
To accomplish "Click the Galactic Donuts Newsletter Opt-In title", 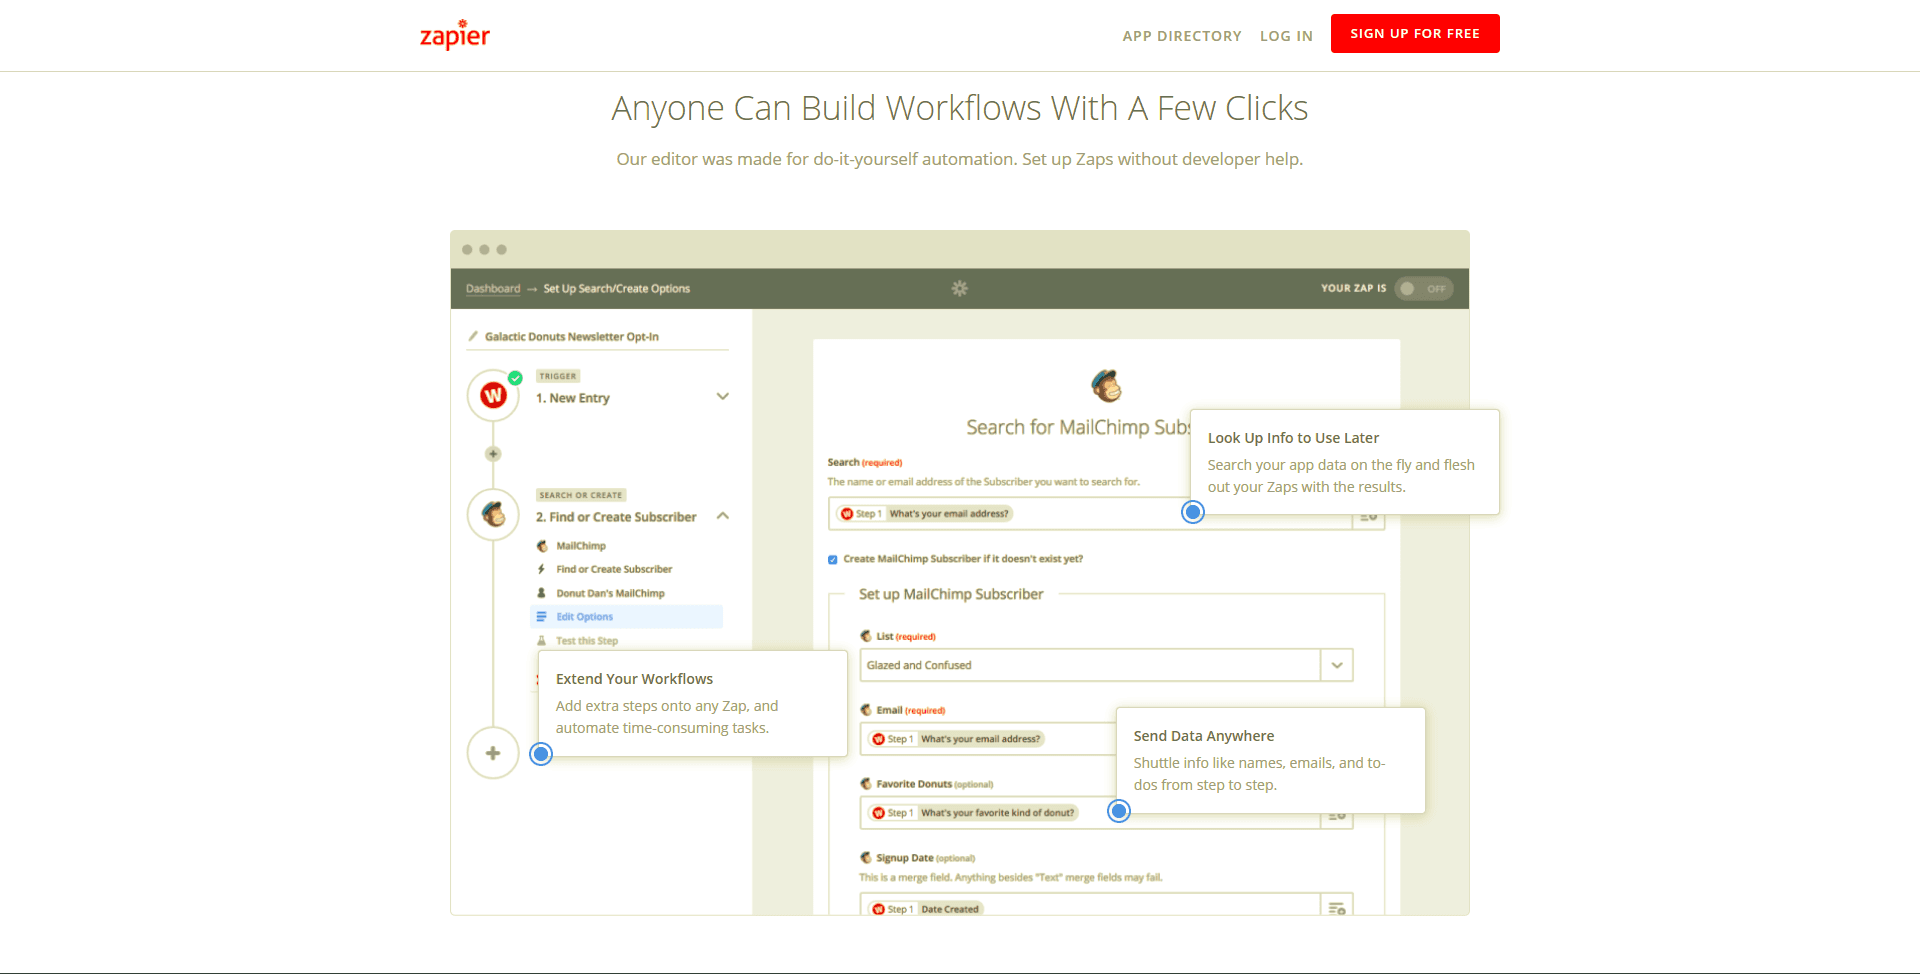I will coord(572,337).
